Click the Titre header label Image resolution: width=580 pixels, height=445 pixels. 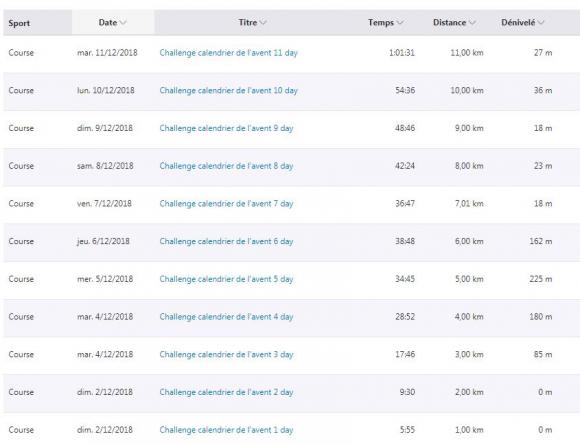pos(248,23)
